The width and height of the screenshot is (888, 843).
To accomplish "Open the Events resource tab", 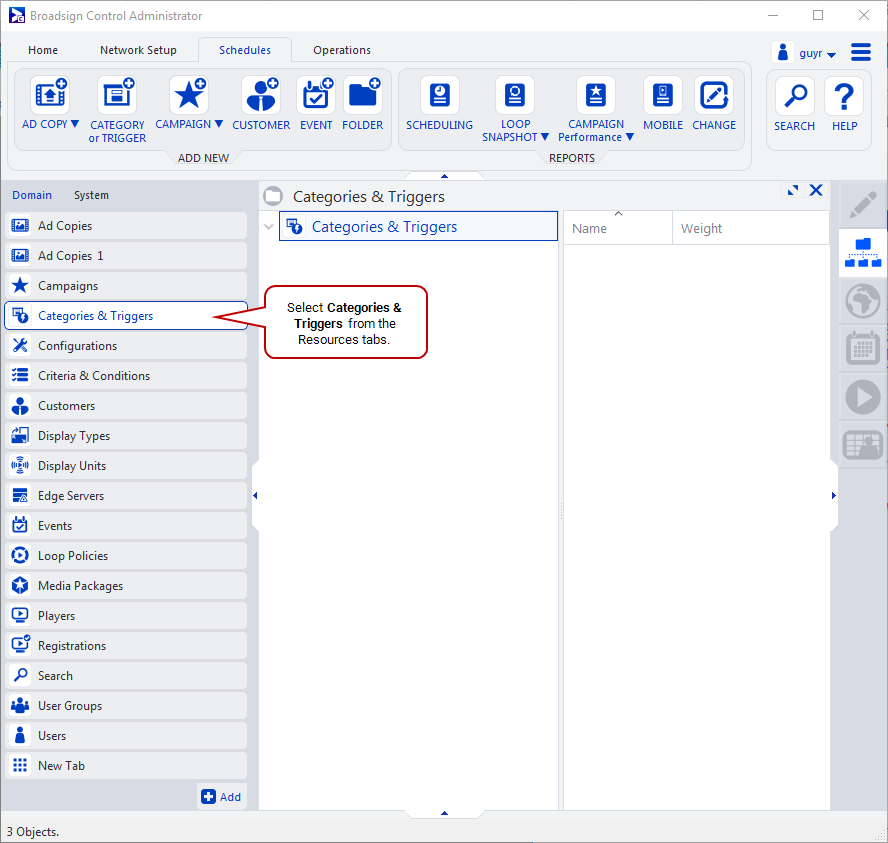I will click(x=126, y=526).
